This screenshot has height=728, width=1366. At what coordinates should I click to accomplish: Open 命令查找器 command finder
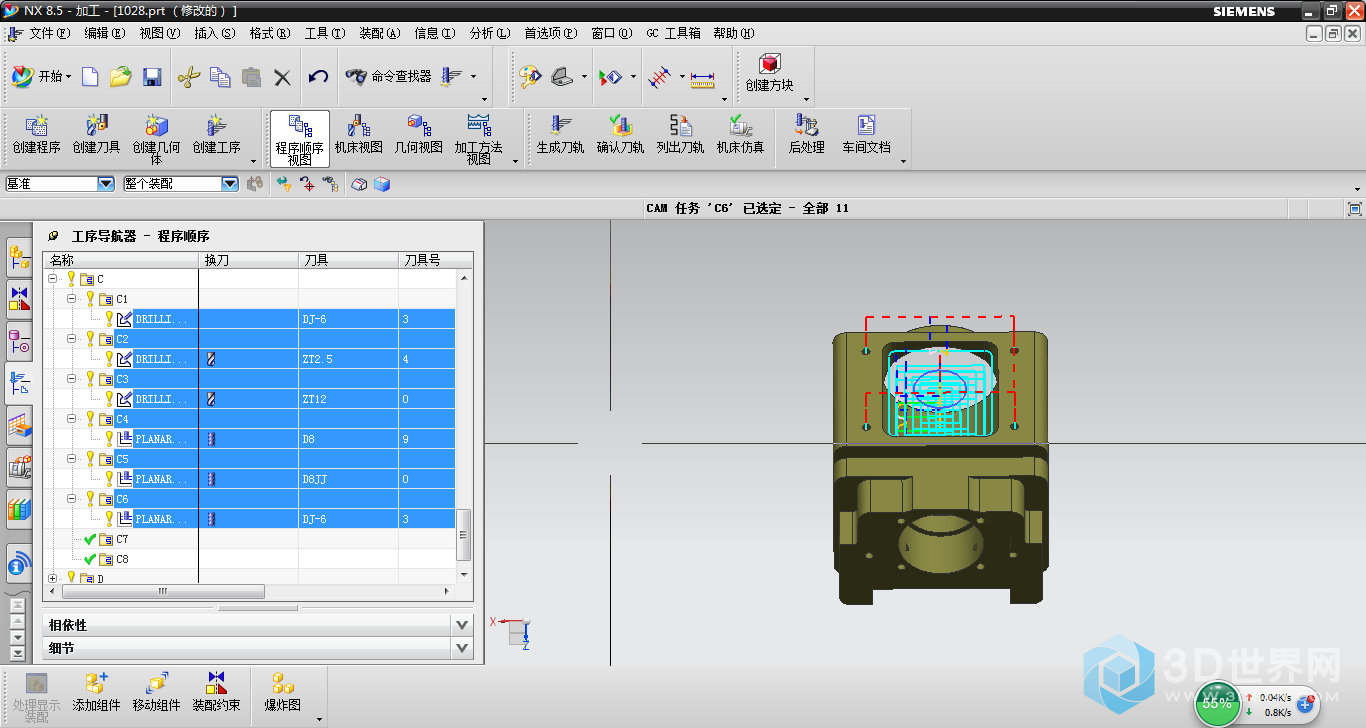[389, 76]
